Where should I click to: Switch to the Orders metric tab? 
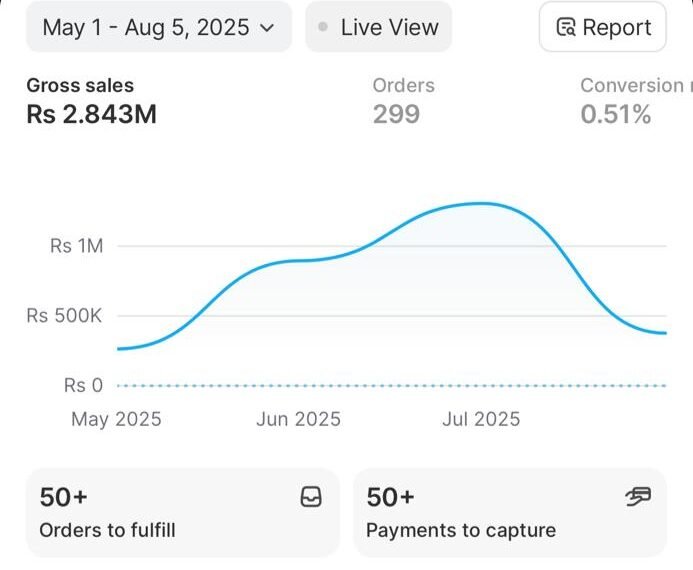(403, 86)
